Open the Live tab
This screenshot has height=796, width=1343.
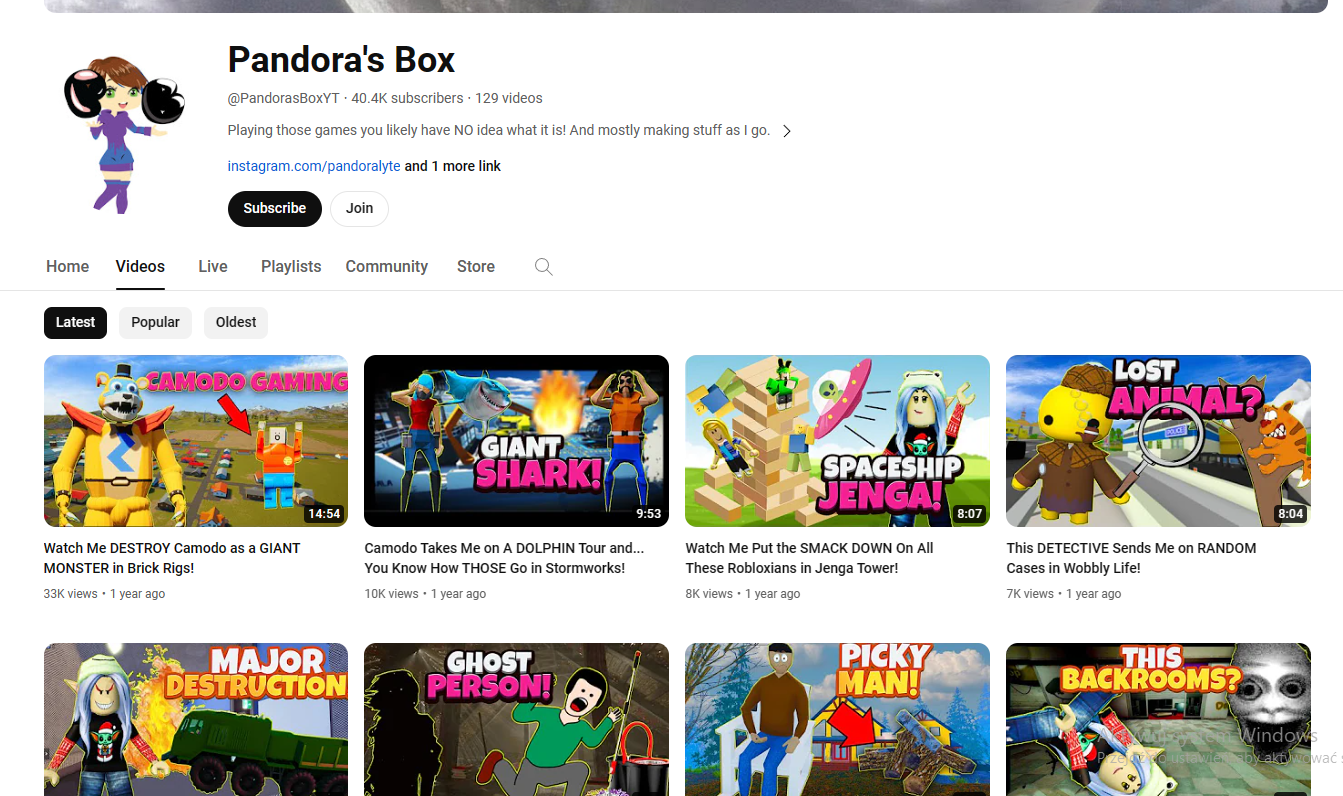213,267
